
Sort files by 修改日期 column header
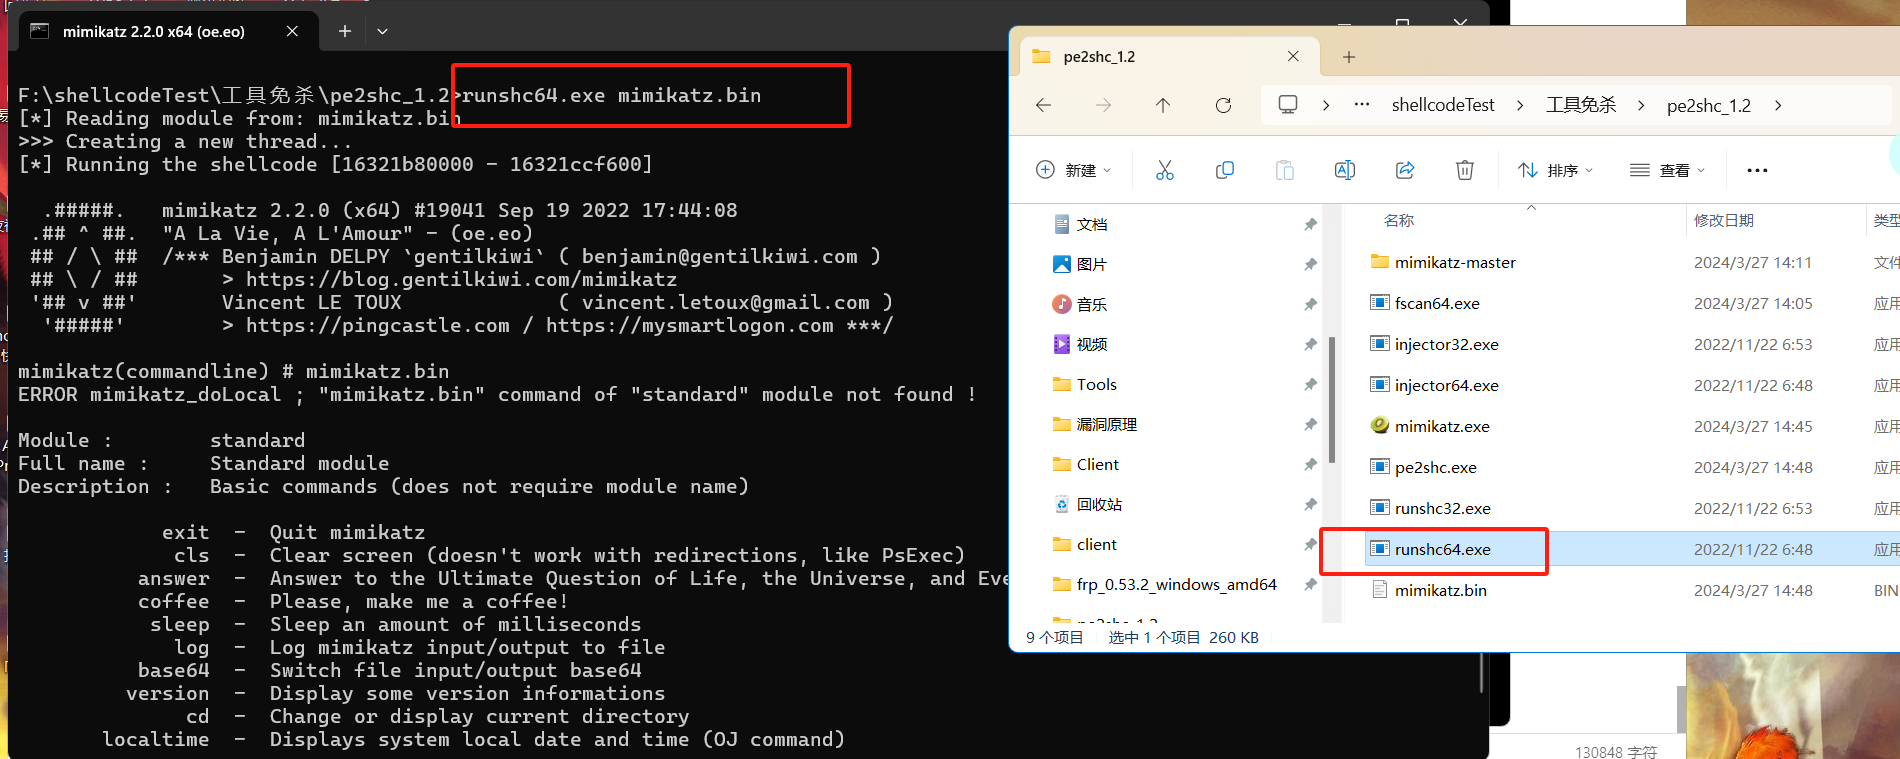[1724, 220]
